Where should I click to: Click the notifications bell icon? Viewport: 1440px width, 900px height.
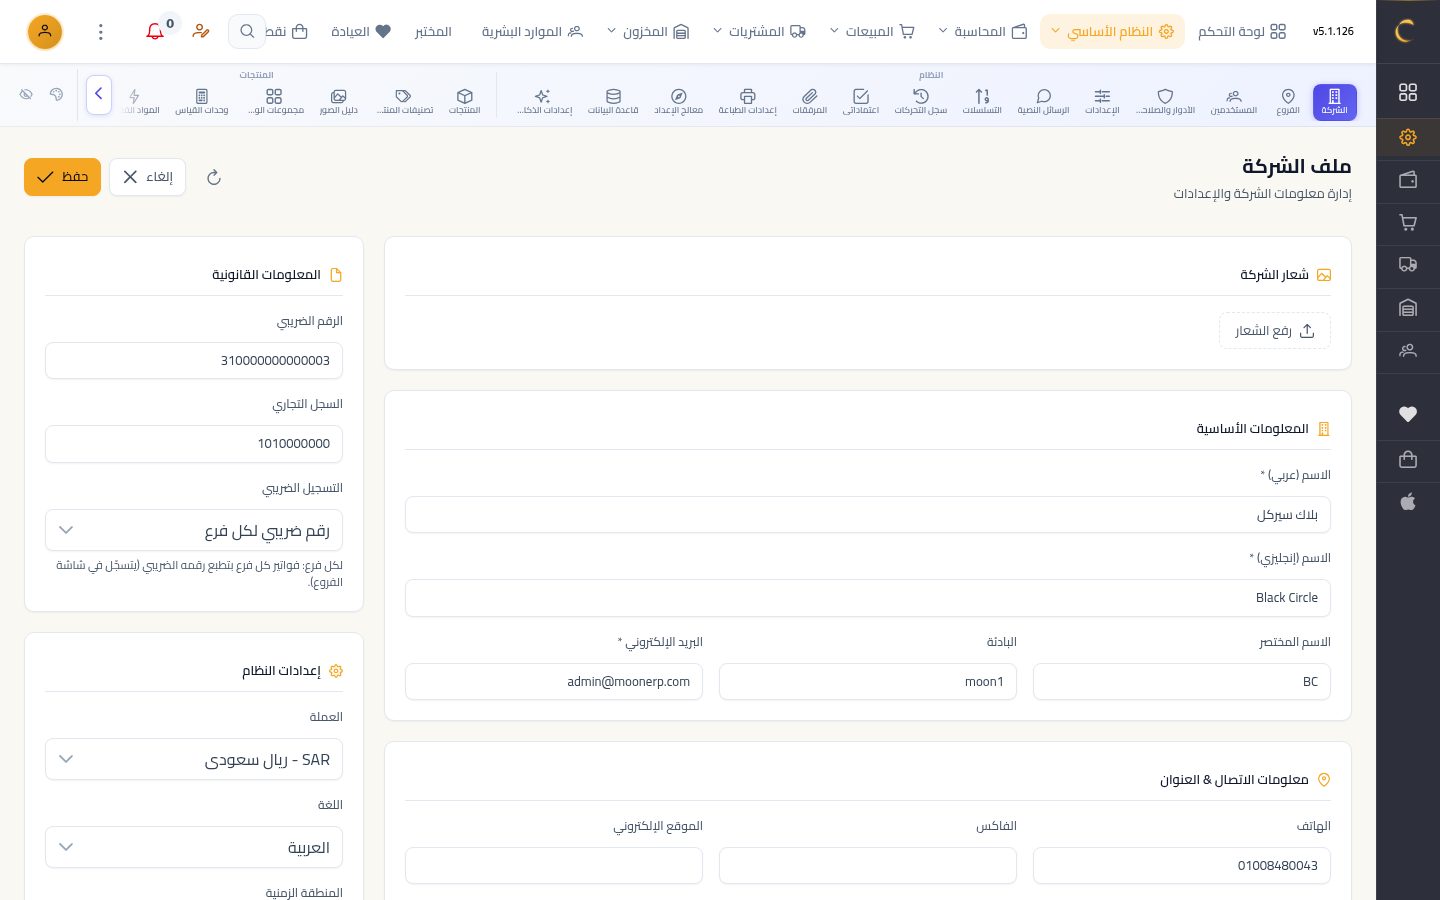click(155, 32)
